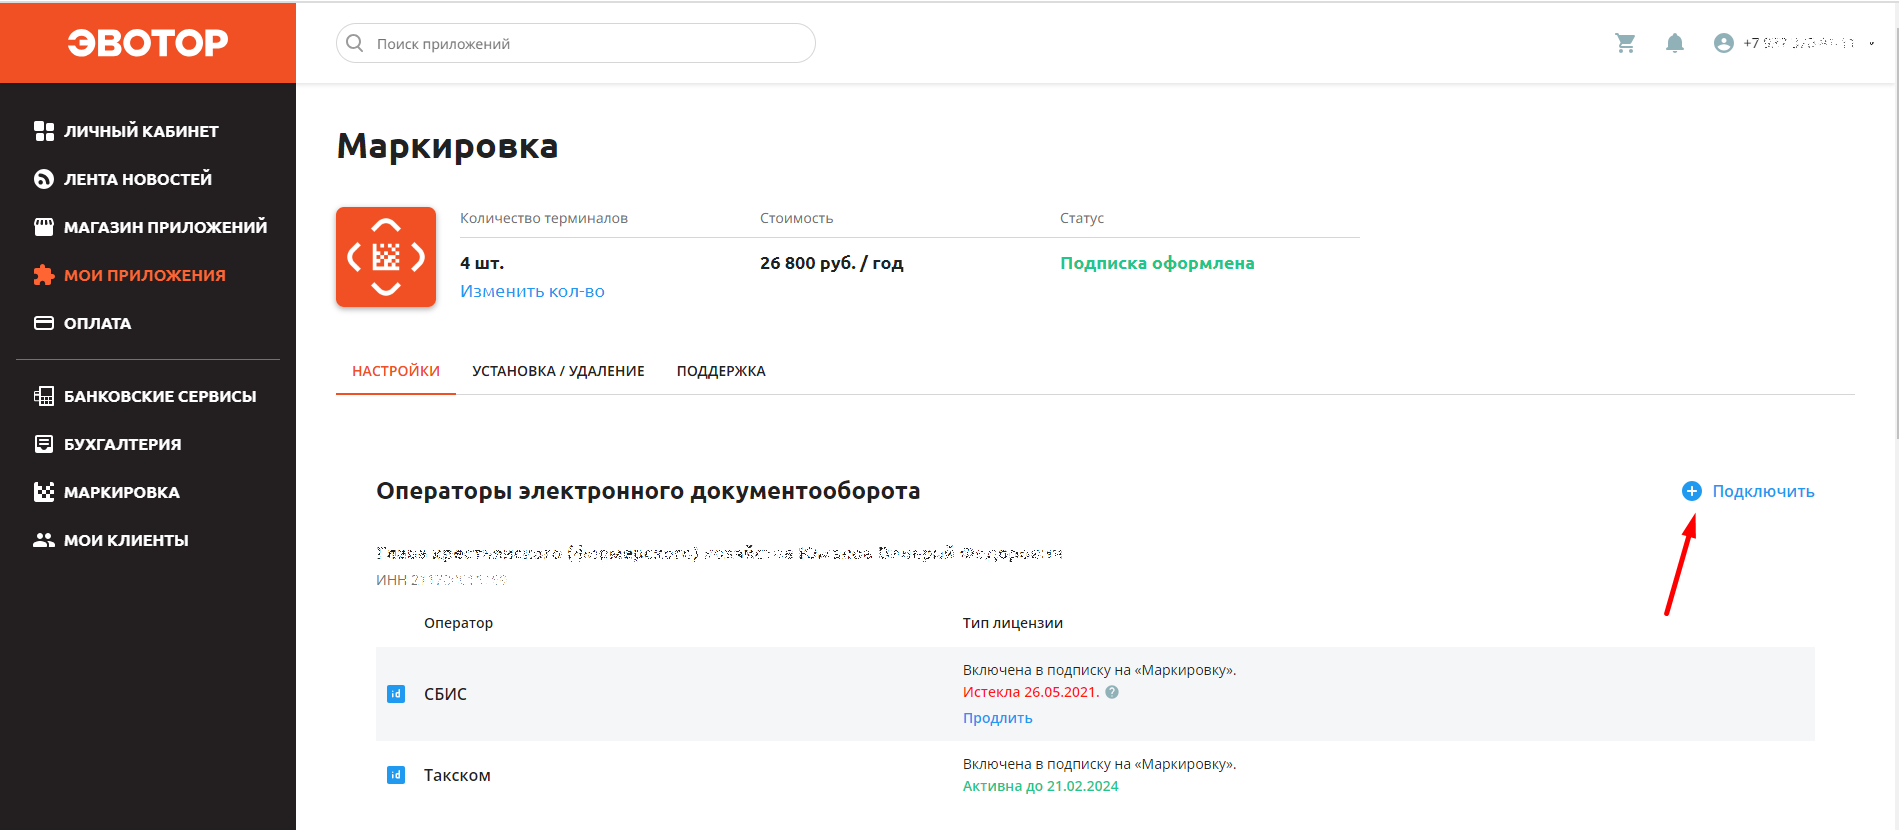The height and width of the screenshot is (830, 1899).
Task: Click the Такском id icon
Action: pos(396,775)
